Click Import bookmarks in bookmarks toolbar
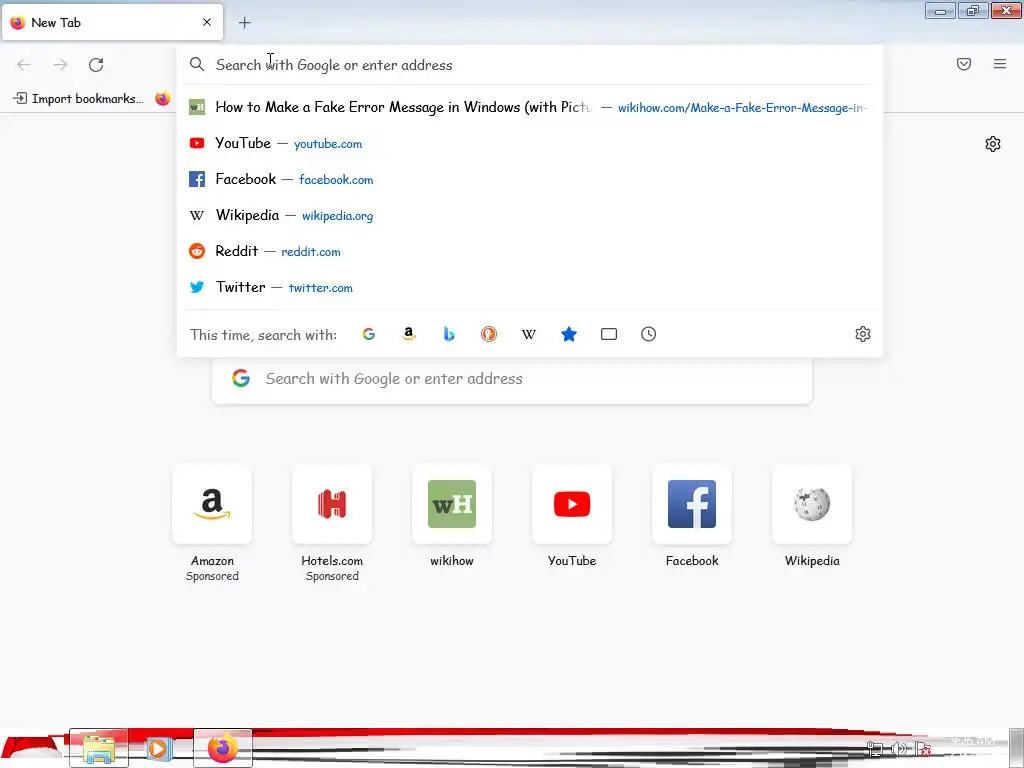 pyautogui.click(x=78, y=99)
